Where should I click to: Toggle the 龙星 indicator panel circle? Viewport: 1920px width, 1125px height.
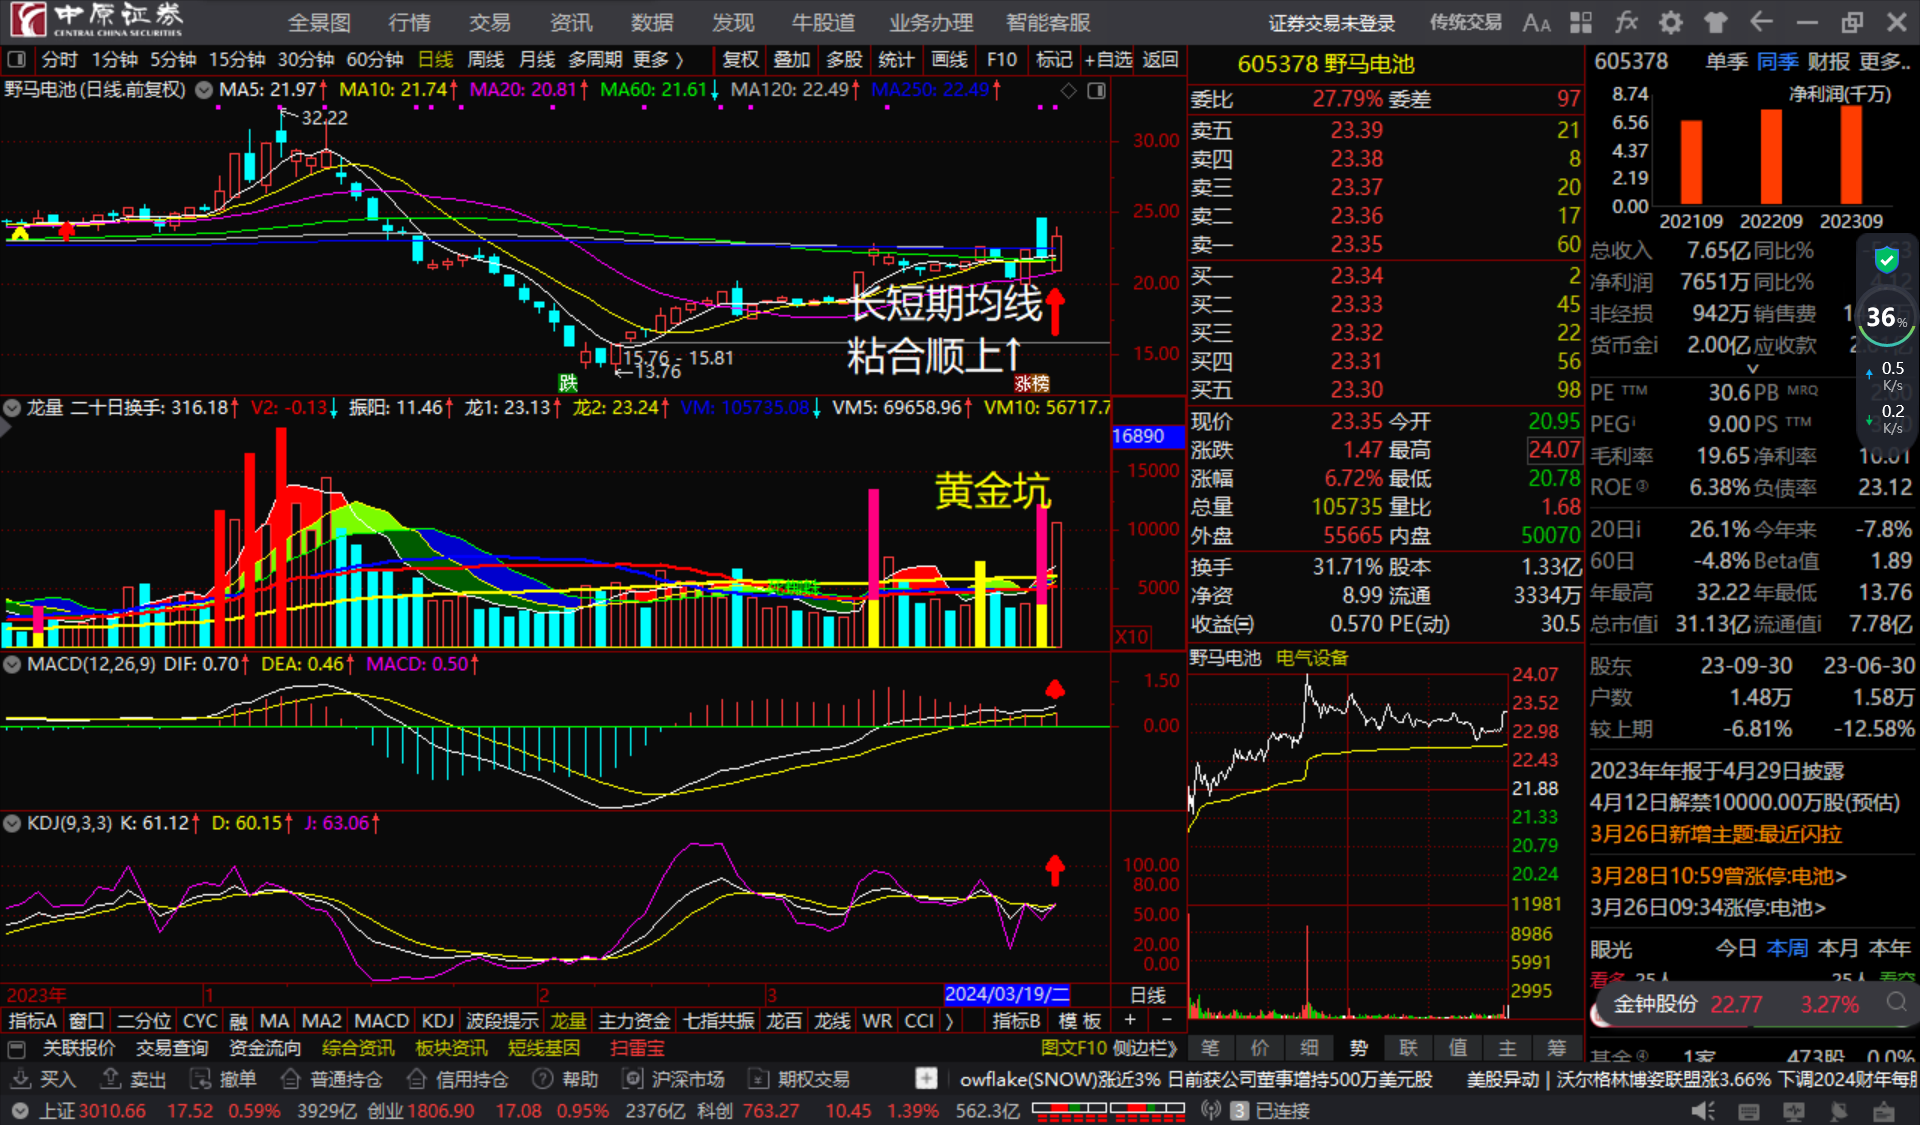click(12, 408)
